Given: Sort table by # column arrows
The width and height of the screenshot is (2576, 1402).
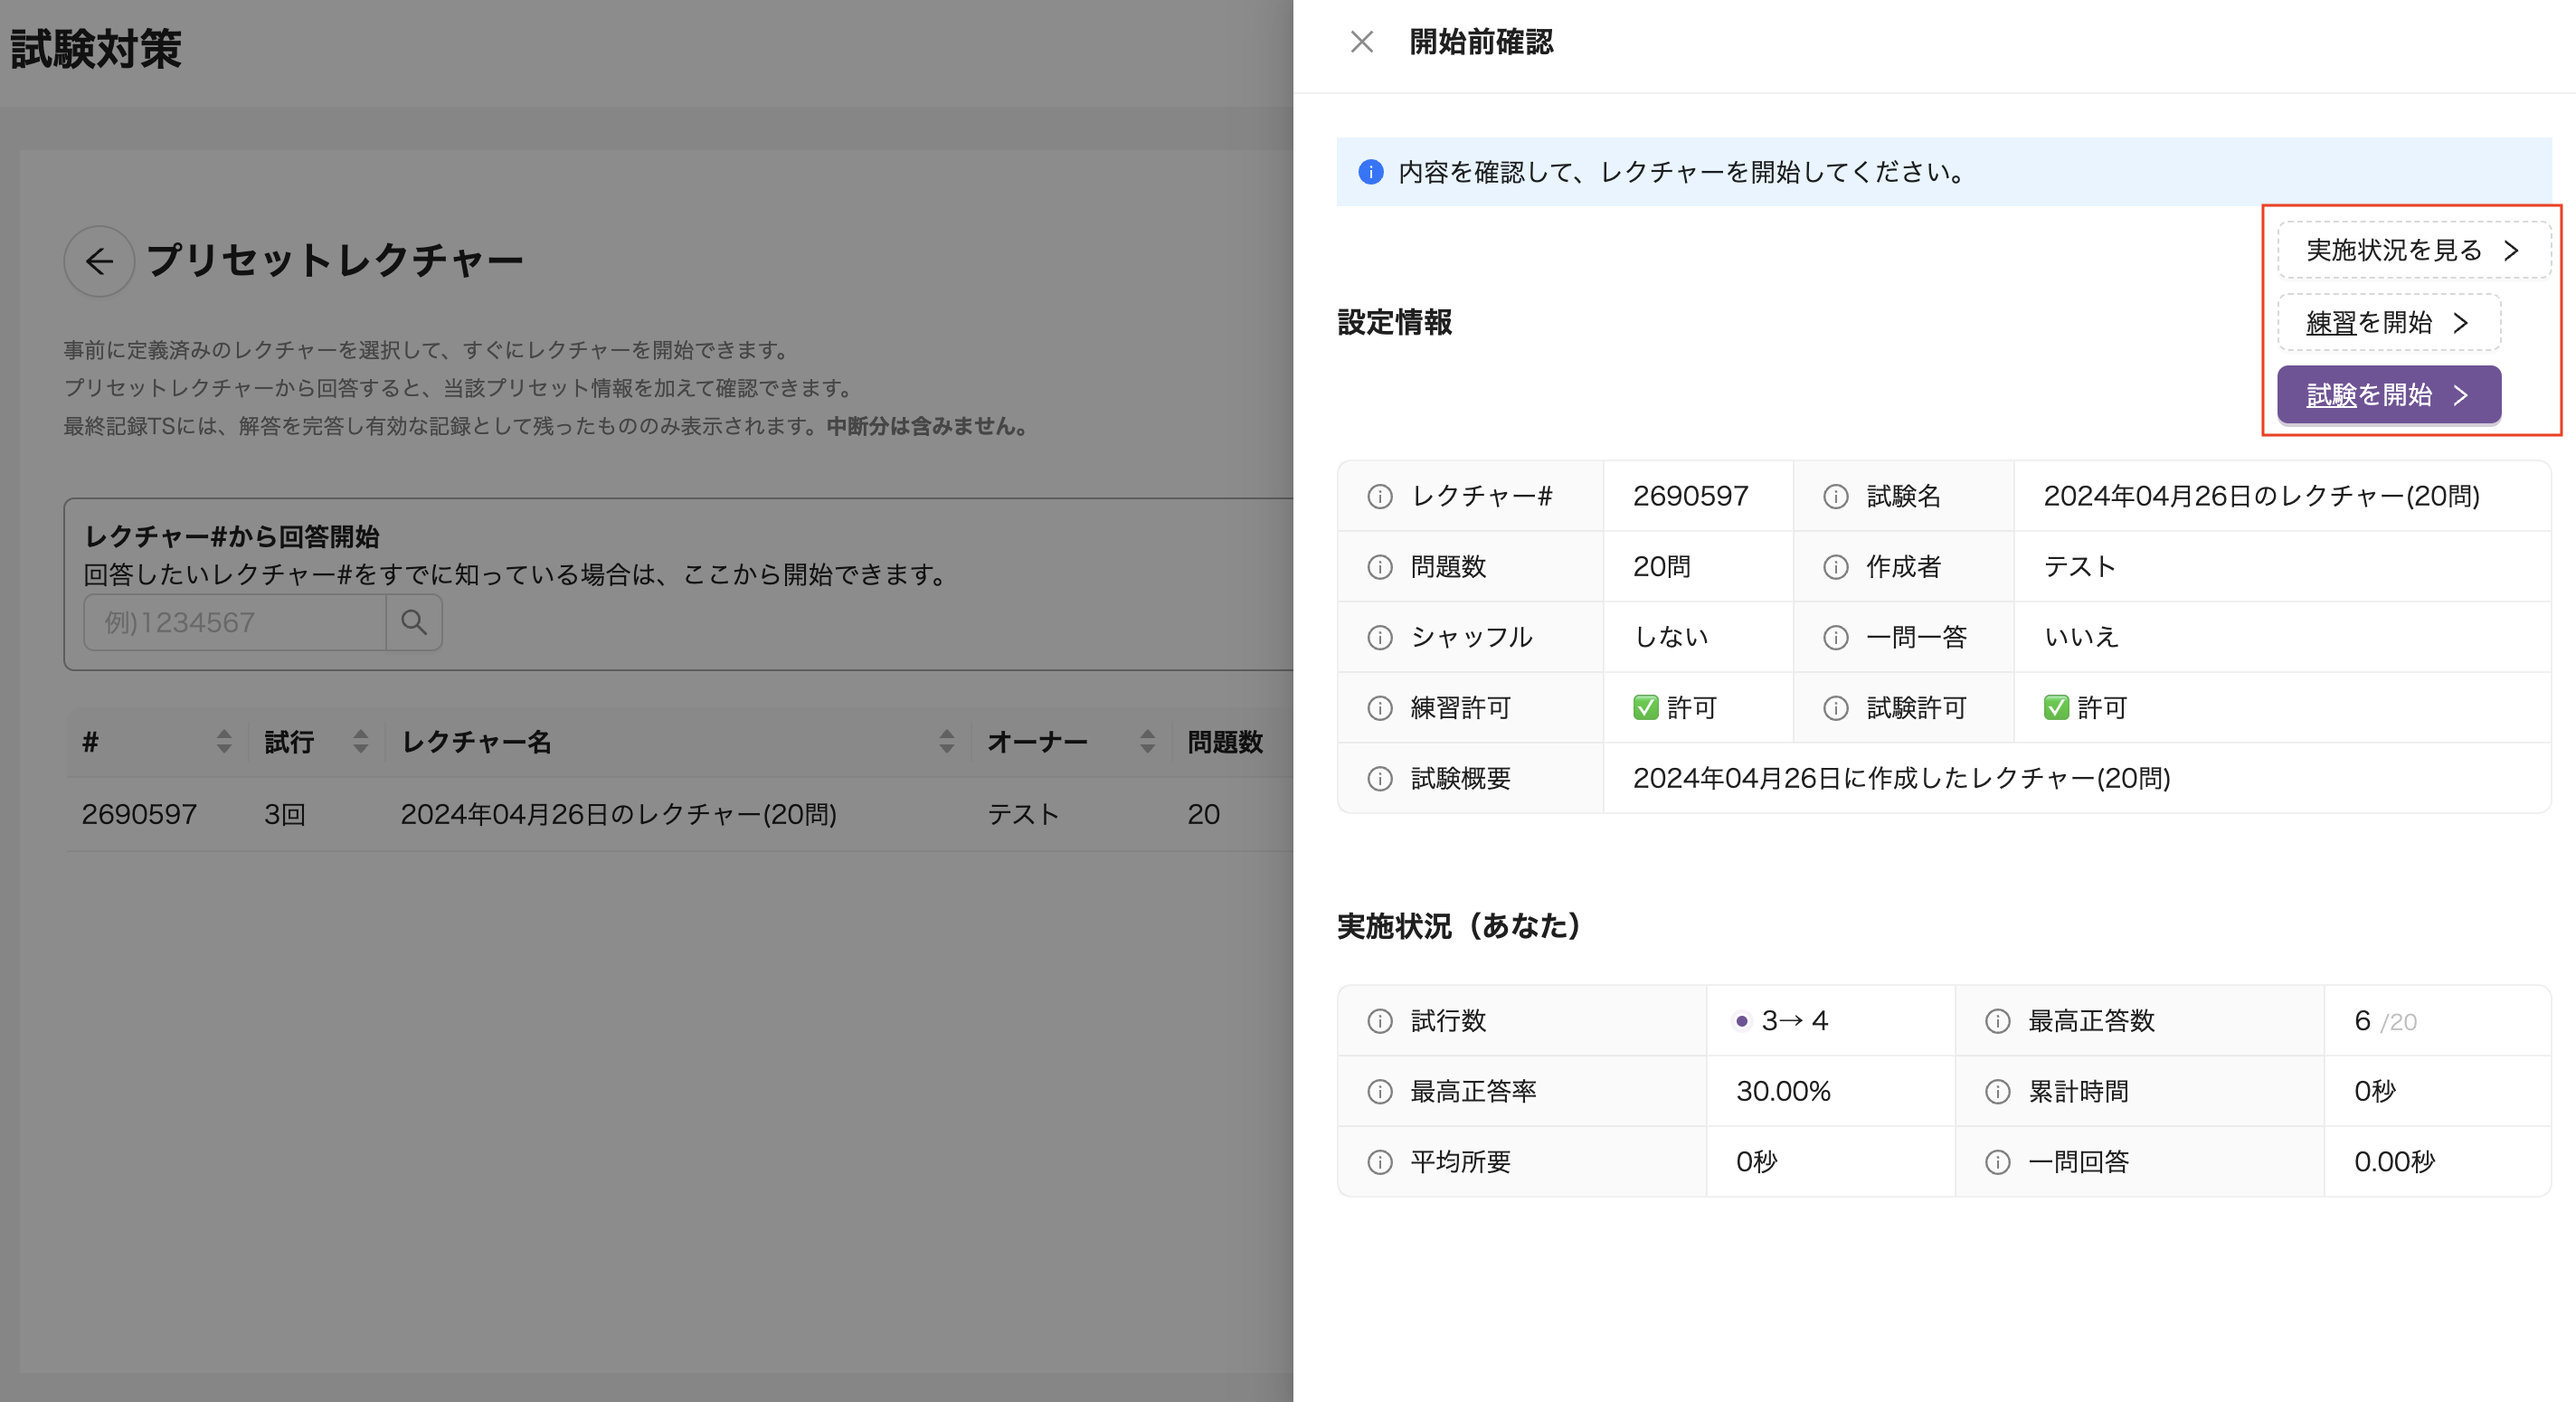Looking at the screenshot, I should [224, 742].
